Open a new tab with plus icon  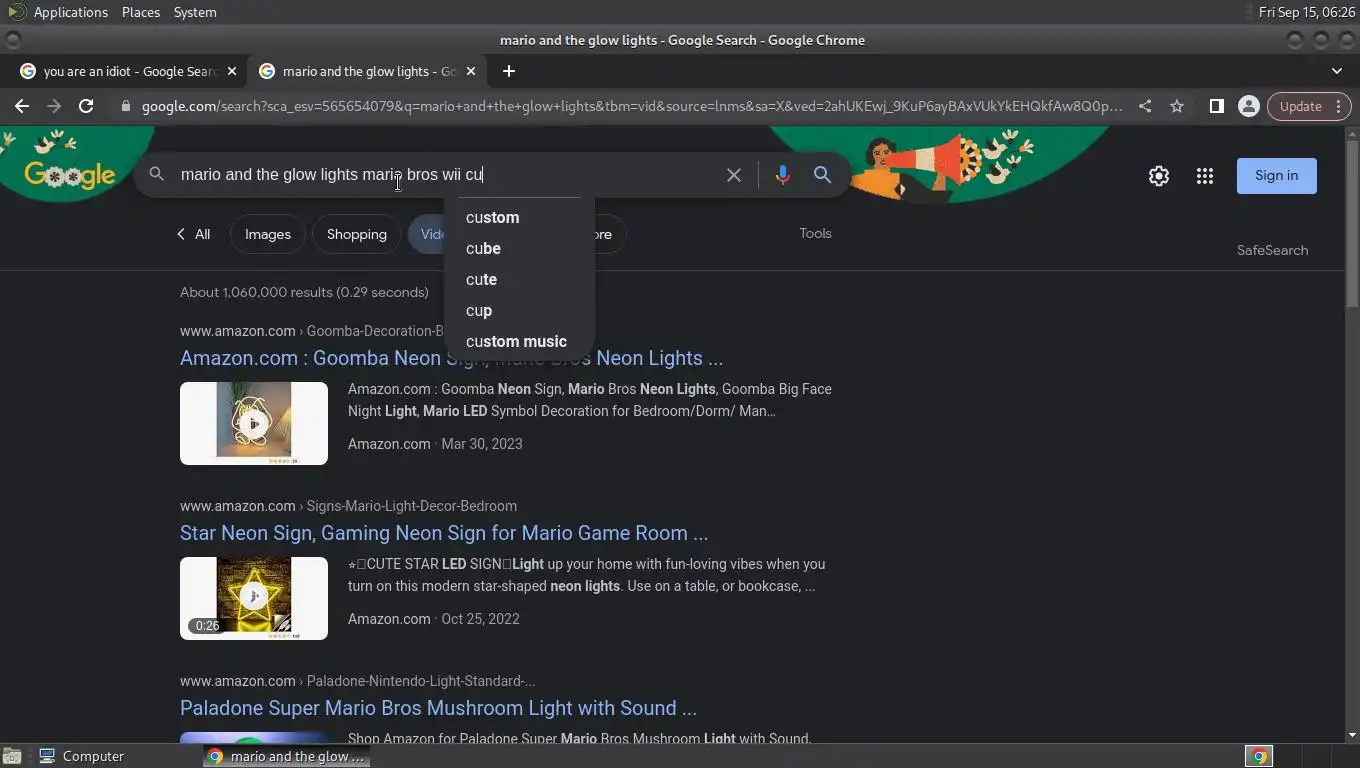tap(509, 71)
